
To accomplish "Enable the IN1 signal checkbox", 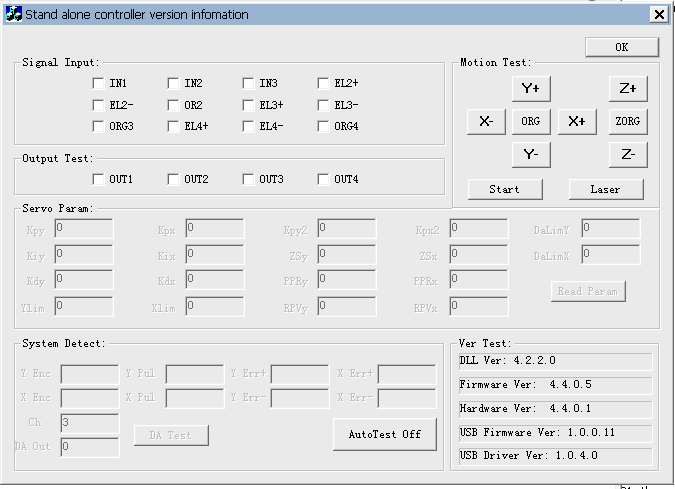I will coord(99,83).
